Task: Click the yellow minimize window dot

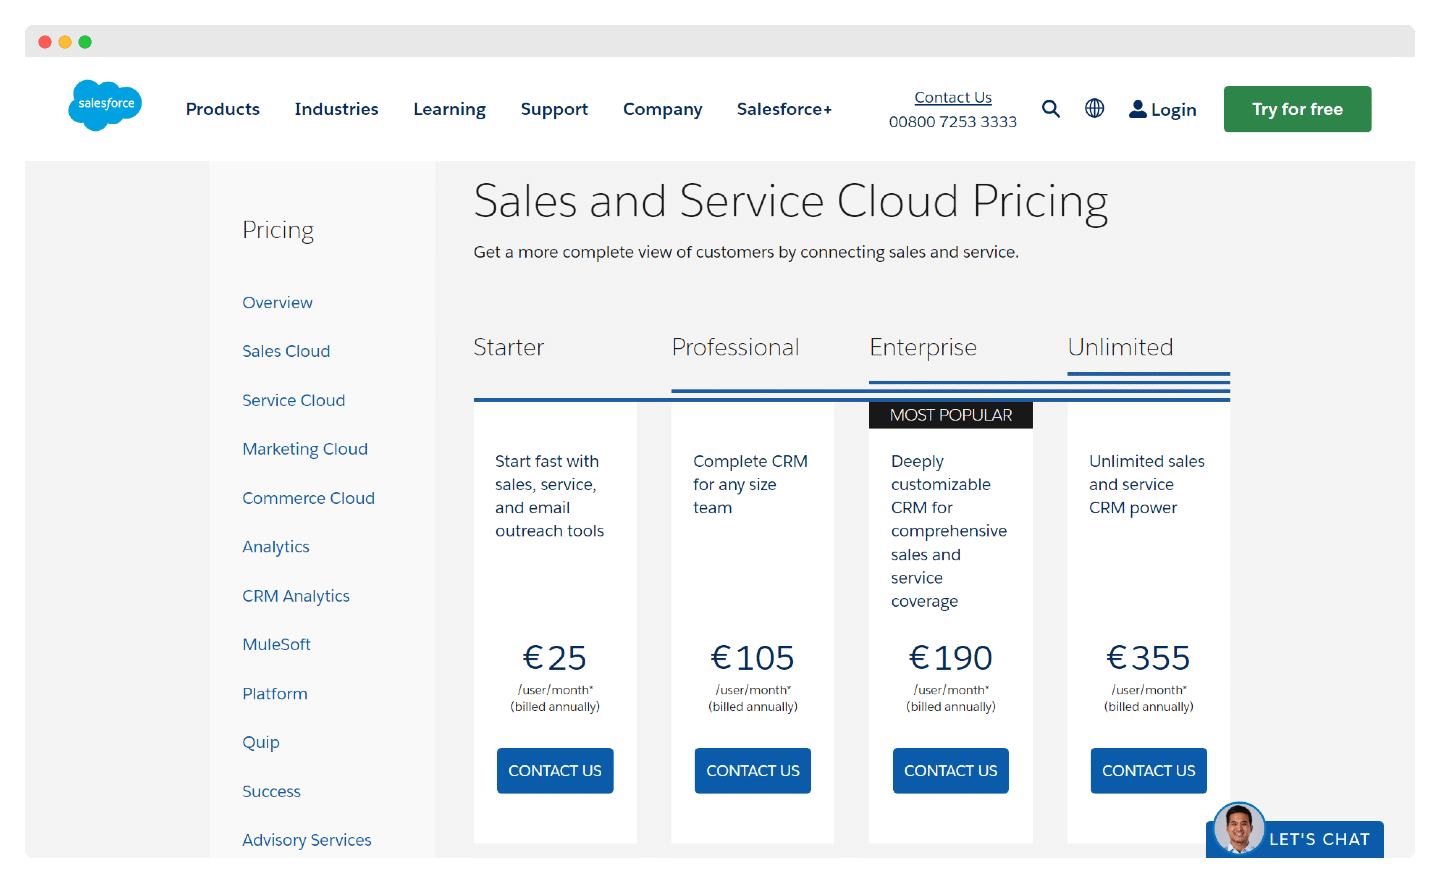Action: click(x=65, y=42)
